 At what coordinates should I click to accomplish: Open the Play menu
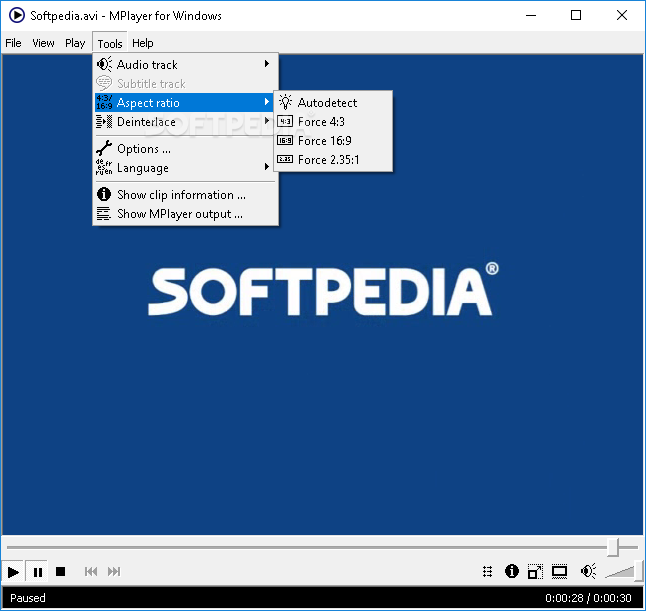coord(75,43)
